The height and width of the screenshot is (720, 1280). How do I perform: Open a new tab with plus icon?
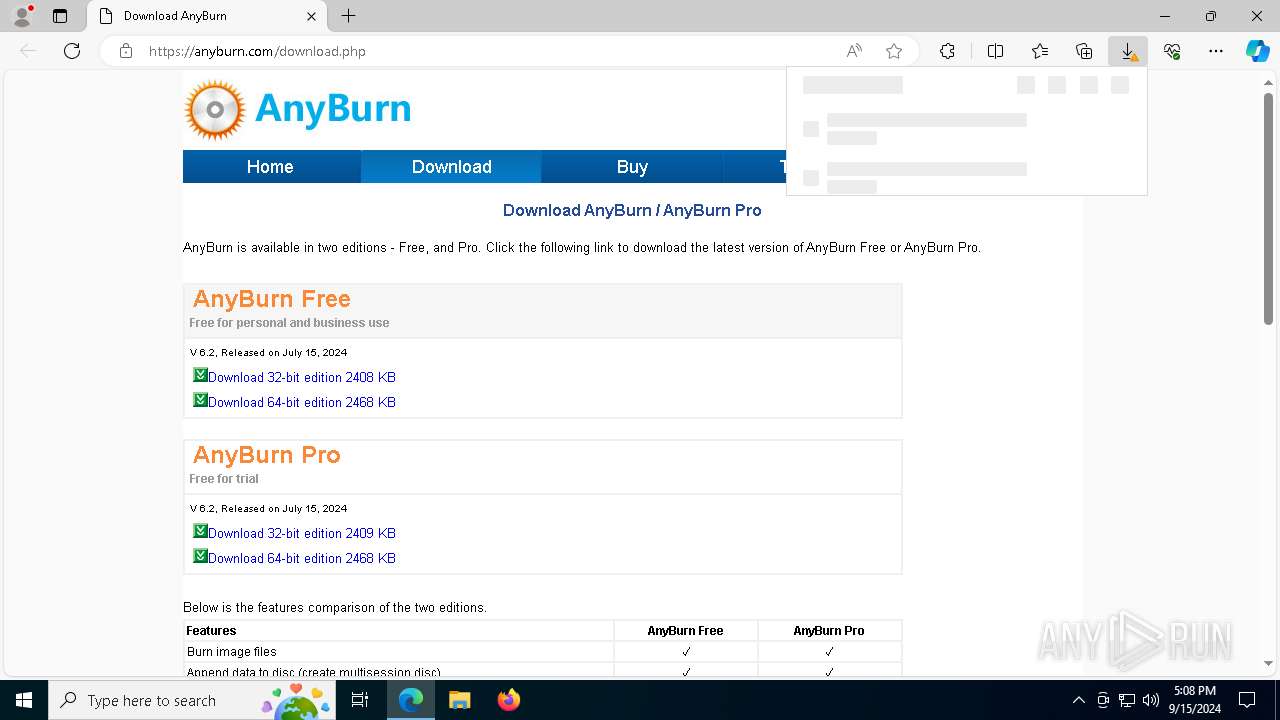348,16
